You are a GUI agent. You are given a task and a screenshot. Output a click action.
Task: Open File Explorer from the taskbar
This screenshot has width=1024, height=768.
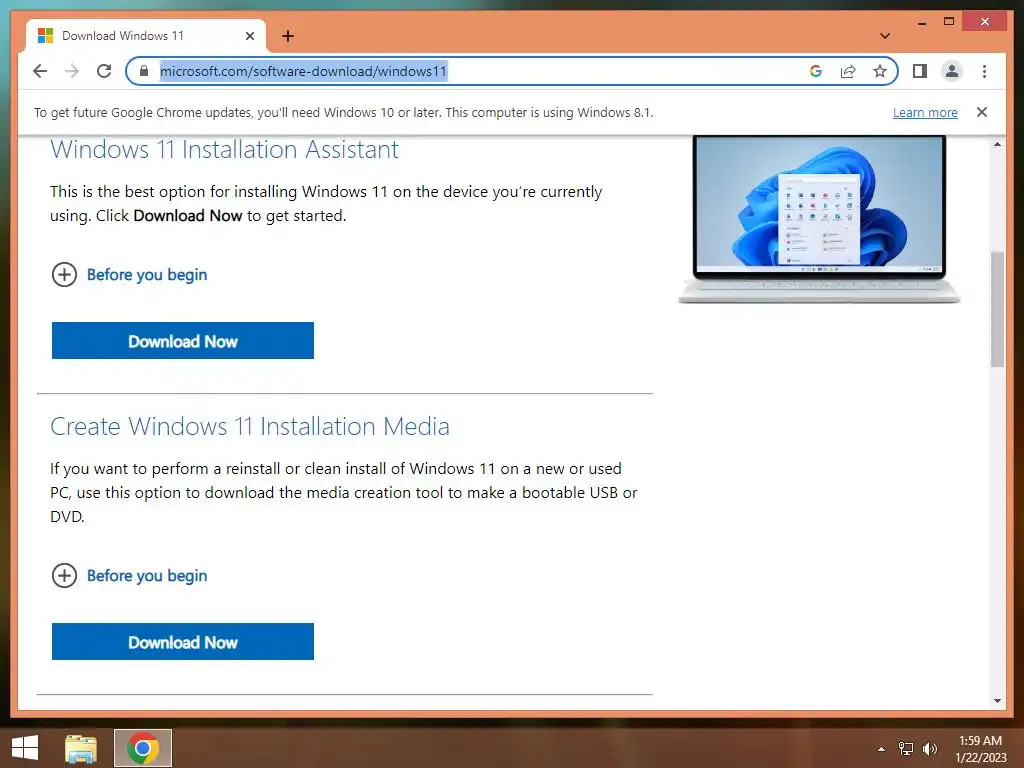point(81,748)
